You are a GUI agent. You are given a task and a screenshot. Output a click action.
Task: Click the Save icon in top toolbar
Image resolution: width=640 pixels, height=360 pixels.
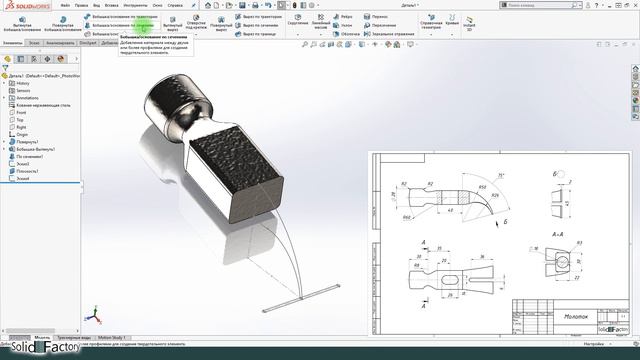(x=242, y=5)
